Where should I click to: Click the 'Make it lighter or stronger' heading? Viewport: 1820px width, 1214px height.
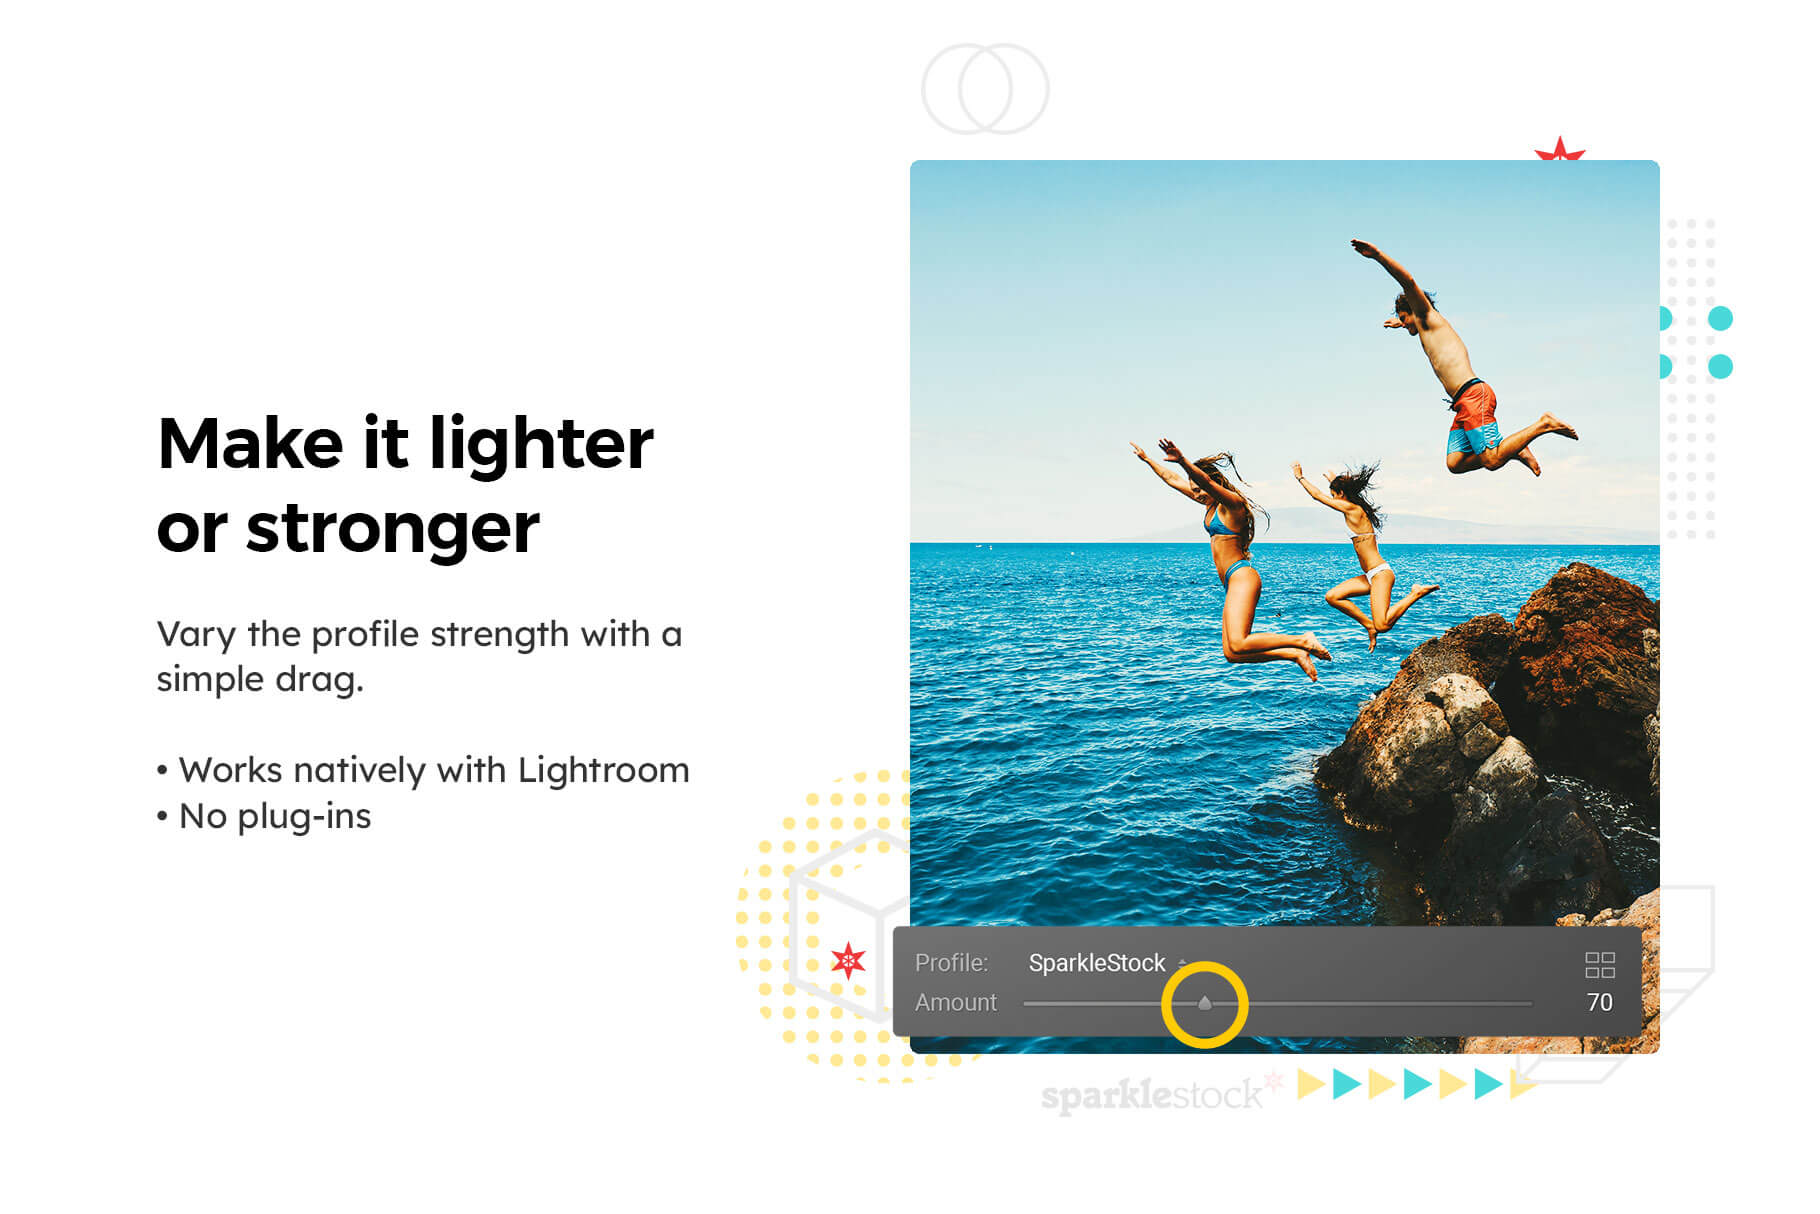[x=405, y=485]
